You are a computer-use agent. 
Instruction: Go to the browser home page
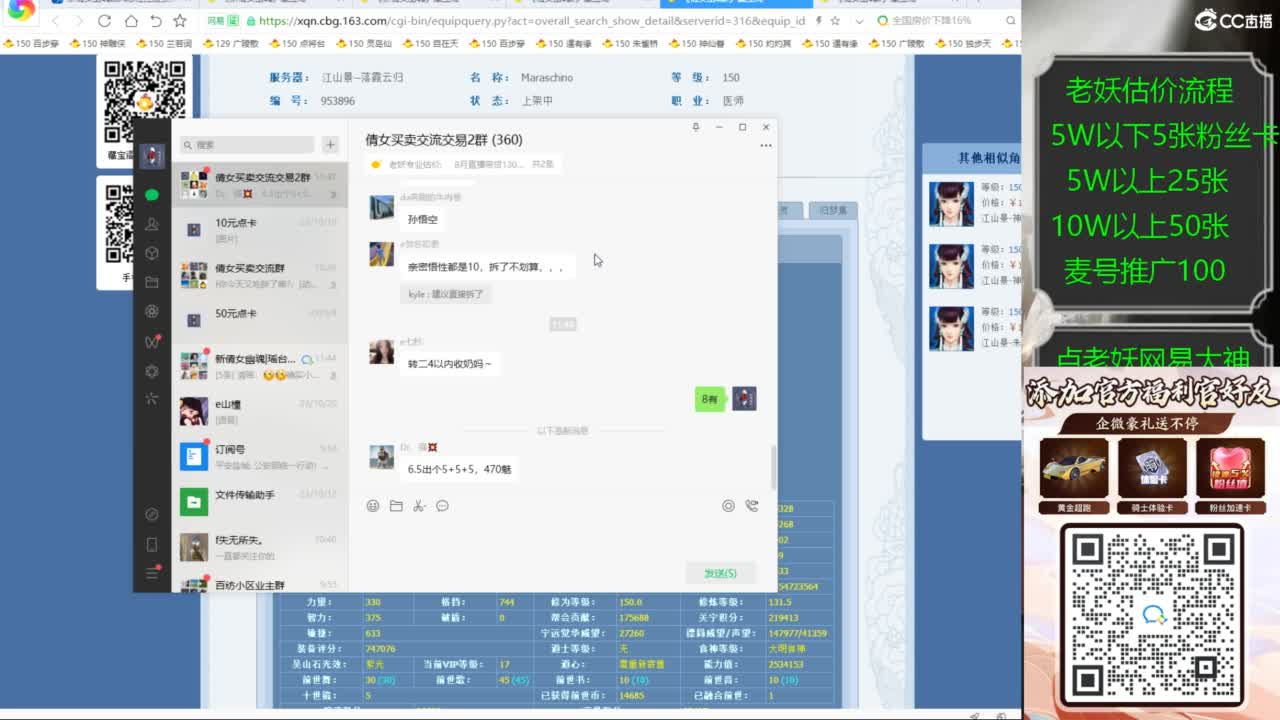tap(131, 20)
